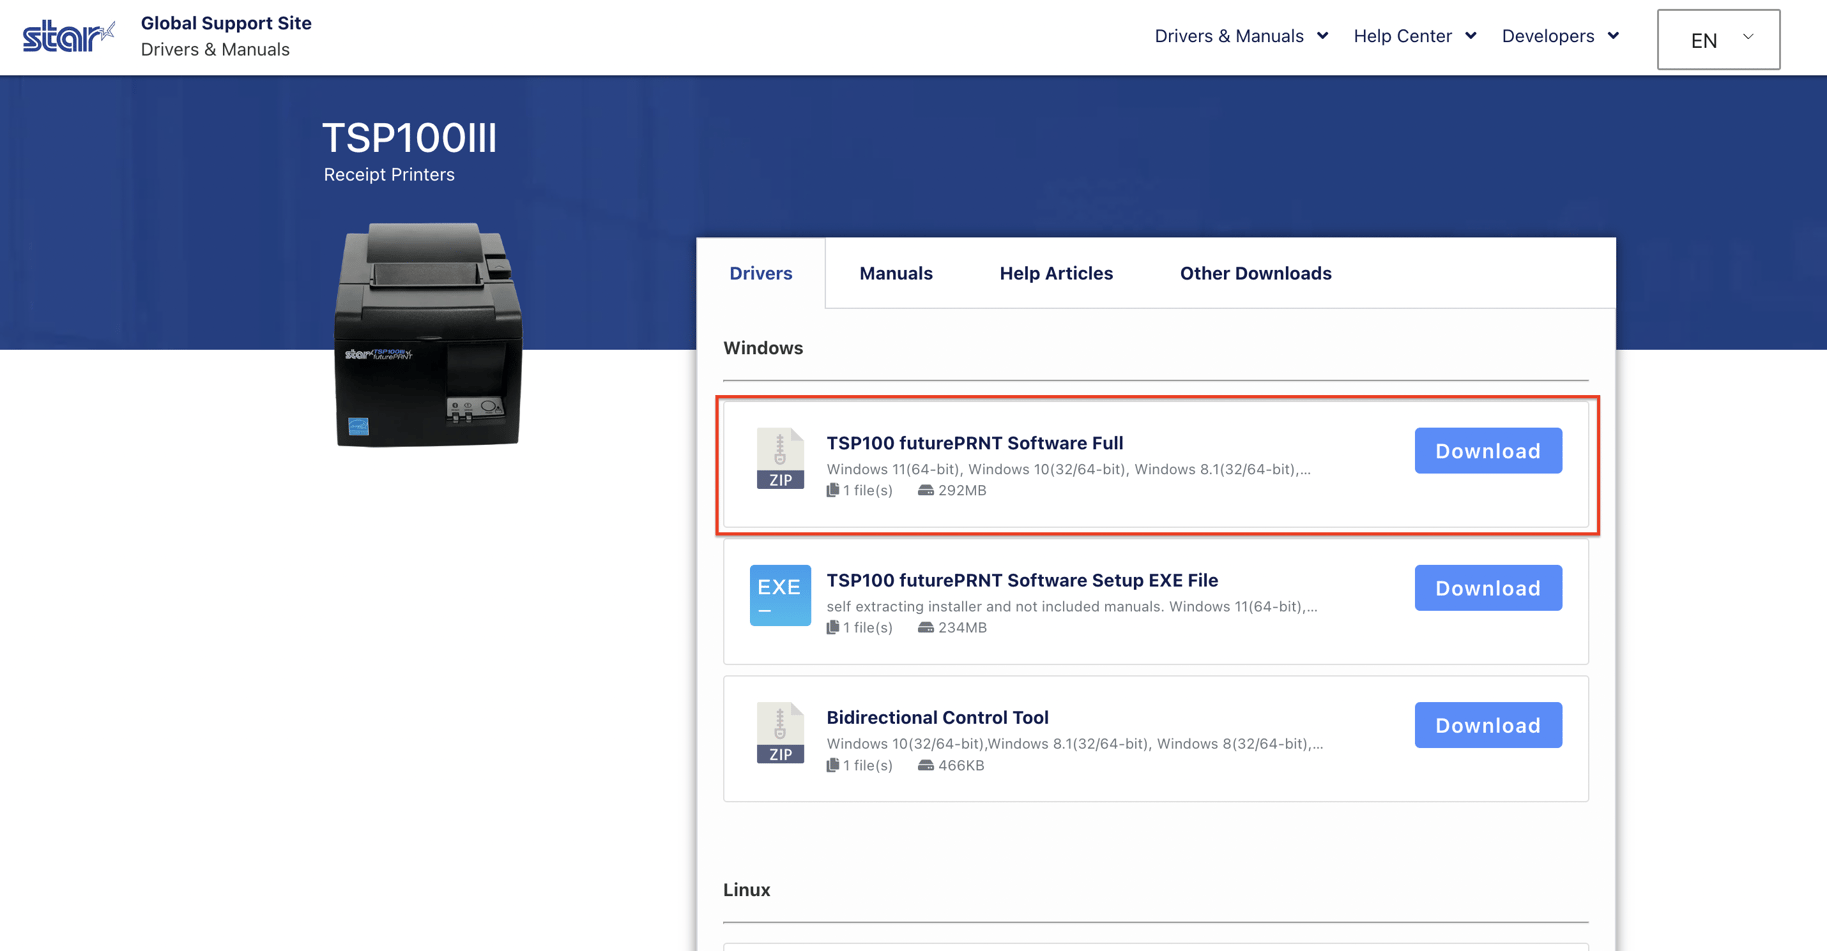Click the storage icon next to 292MB

tap(925, 490)
